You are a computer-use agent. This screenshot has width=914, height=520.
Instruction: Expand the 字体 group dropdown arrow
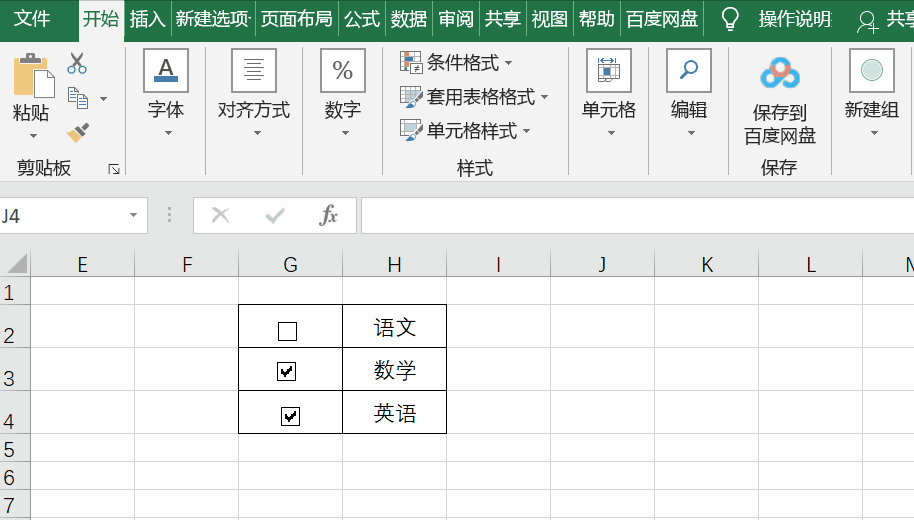pos(168,133)
